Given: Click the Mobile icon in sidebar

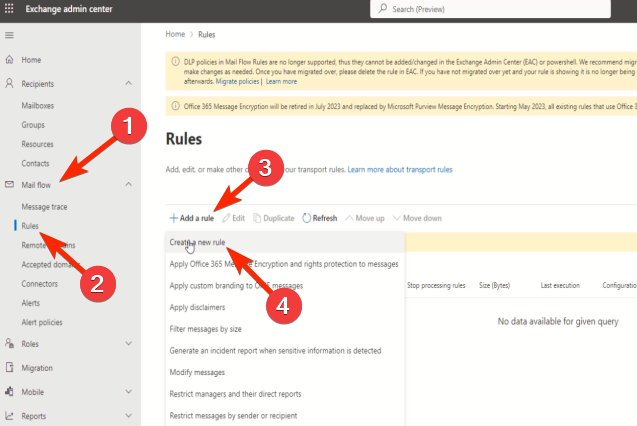Looking at the screenshot, I should point(9,391).
